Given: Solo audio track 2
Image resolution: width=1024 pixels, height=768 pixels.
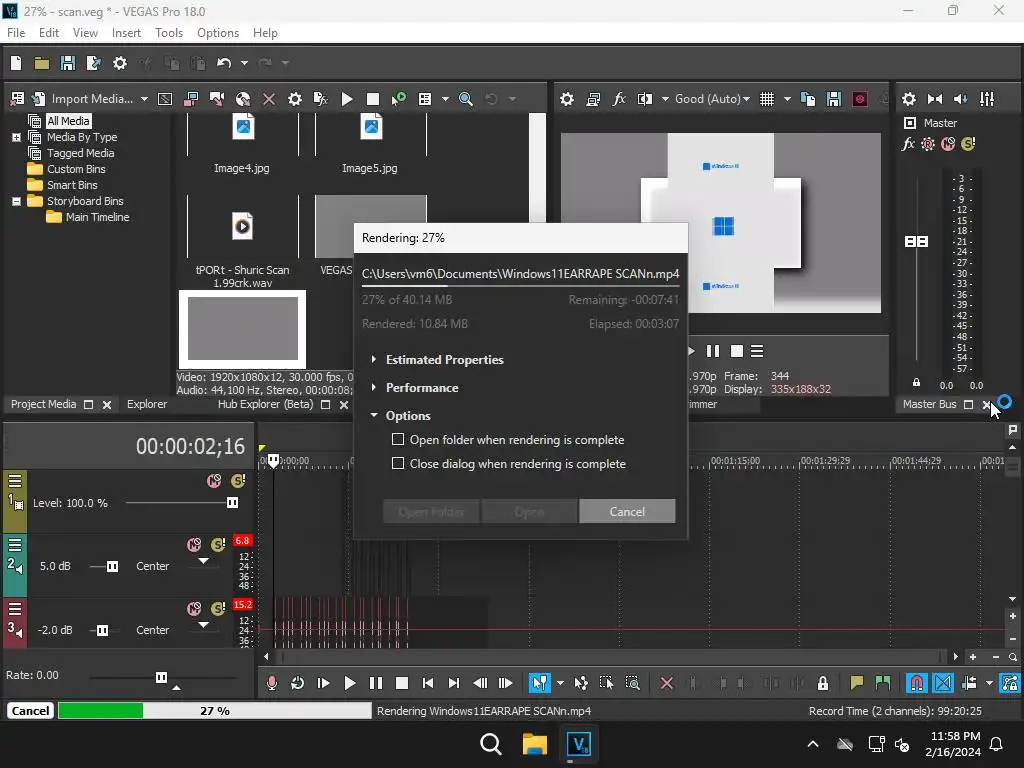Looking at the screenshot, I should pyautogui.click(x=218, y=545).
